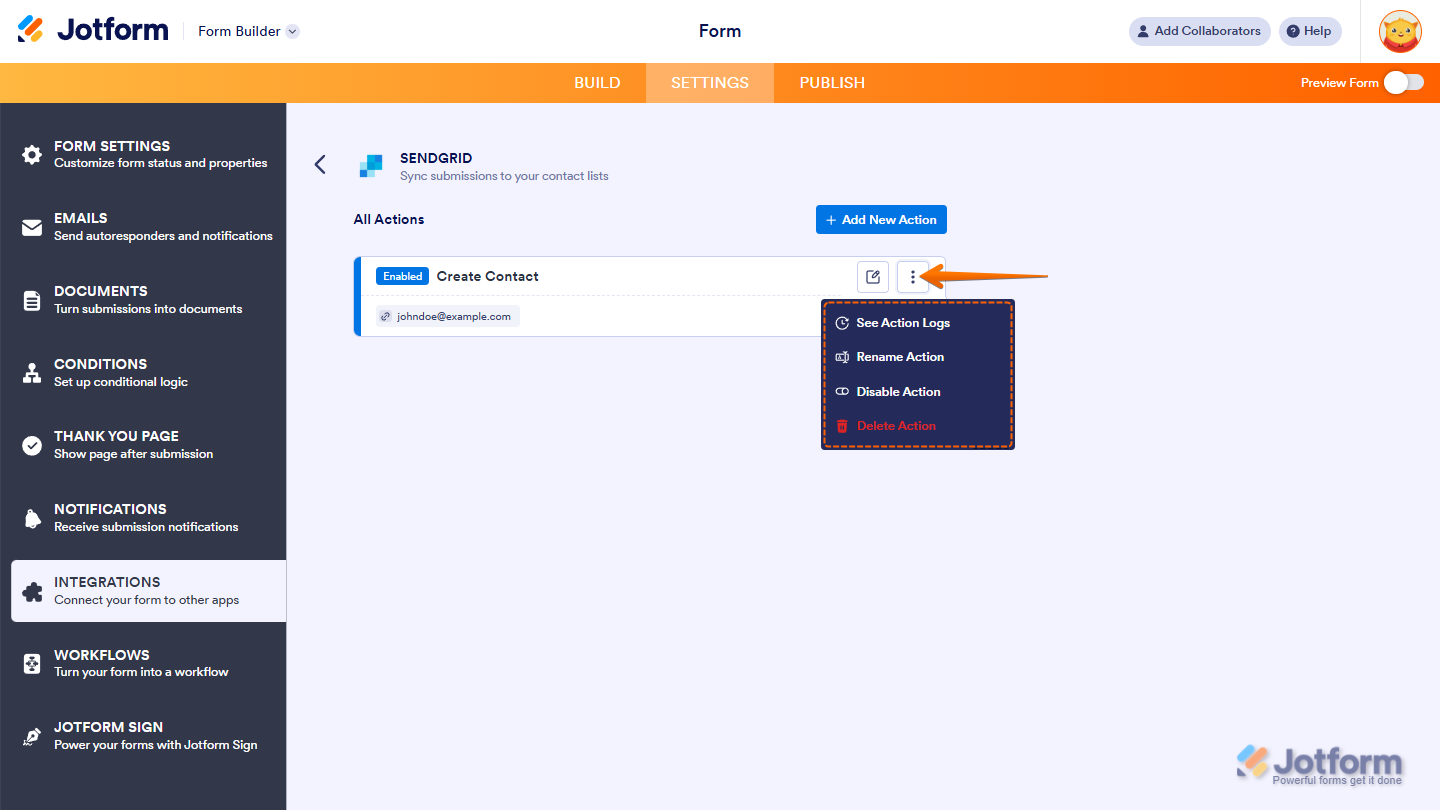Select Rename Action from the menu
Viewport: 1440px width, 810px height.
(900, 357)
